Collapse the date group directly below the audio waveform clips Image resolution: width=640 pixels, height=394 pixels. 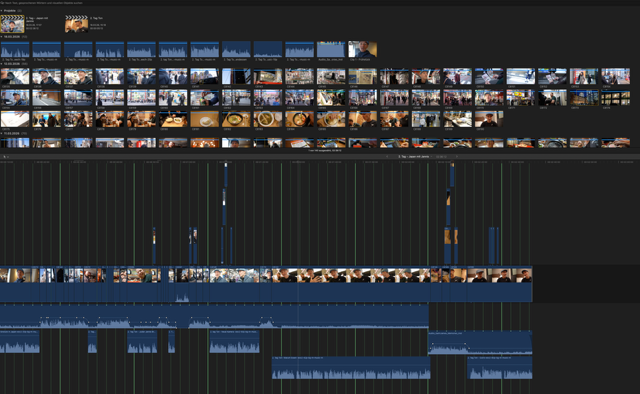point(2,64)
